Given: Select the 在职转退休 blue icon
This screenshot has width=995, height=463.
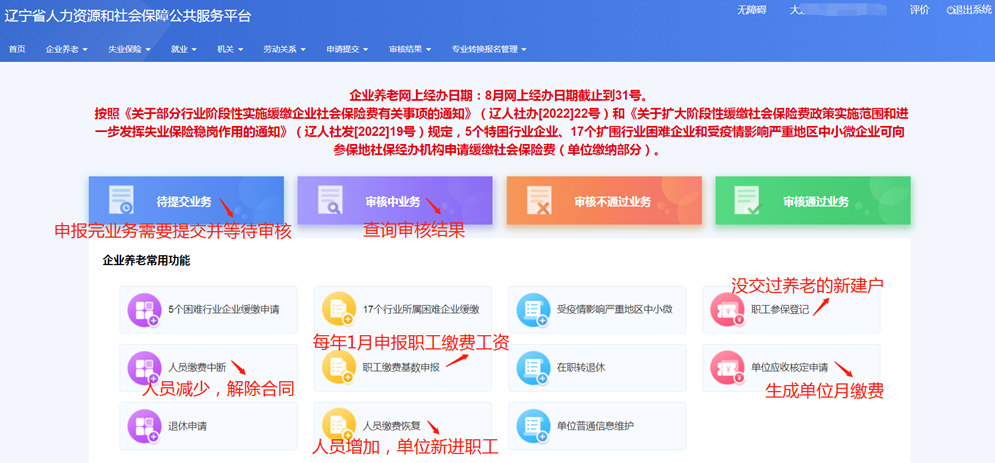Looking at the screenshot, I should click(533, 368).
